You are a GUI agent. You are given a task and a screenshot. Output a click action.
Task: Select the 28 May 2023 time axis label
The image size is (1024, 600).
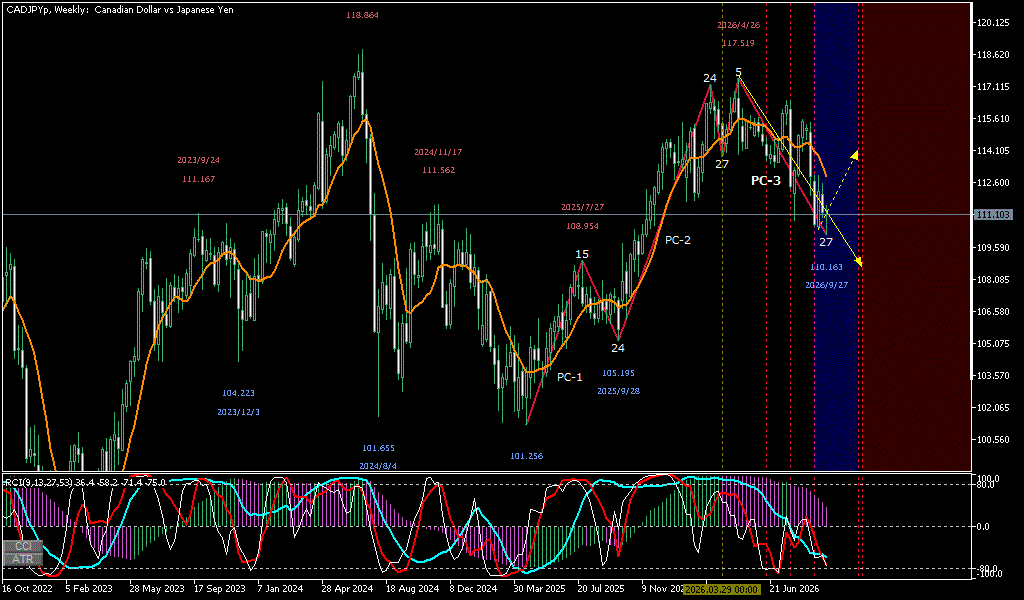coord(155,588)
